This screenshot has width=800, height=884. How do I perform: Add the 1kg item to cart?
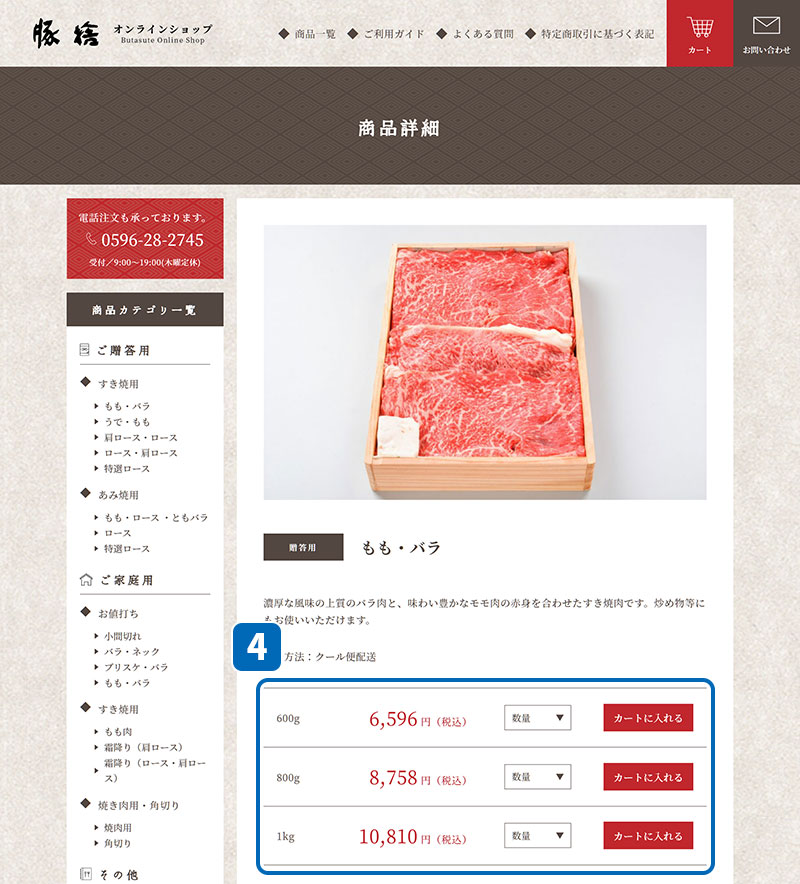648,836
